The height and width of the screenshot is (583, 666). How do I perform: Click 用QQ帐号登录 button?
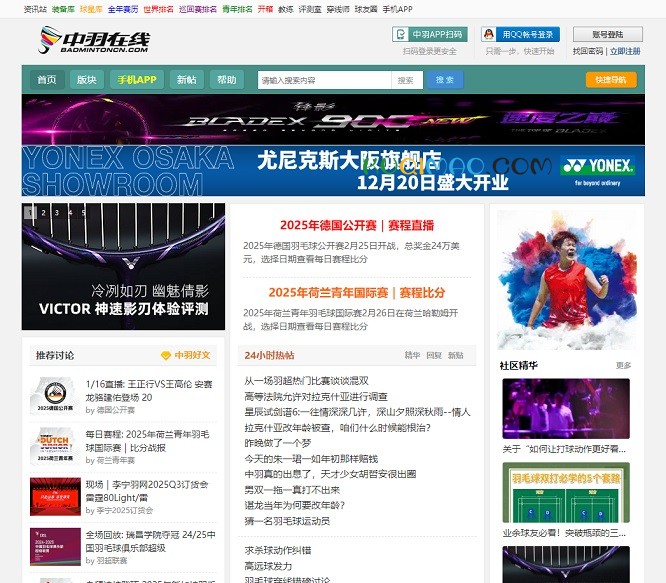click(520, 34)
